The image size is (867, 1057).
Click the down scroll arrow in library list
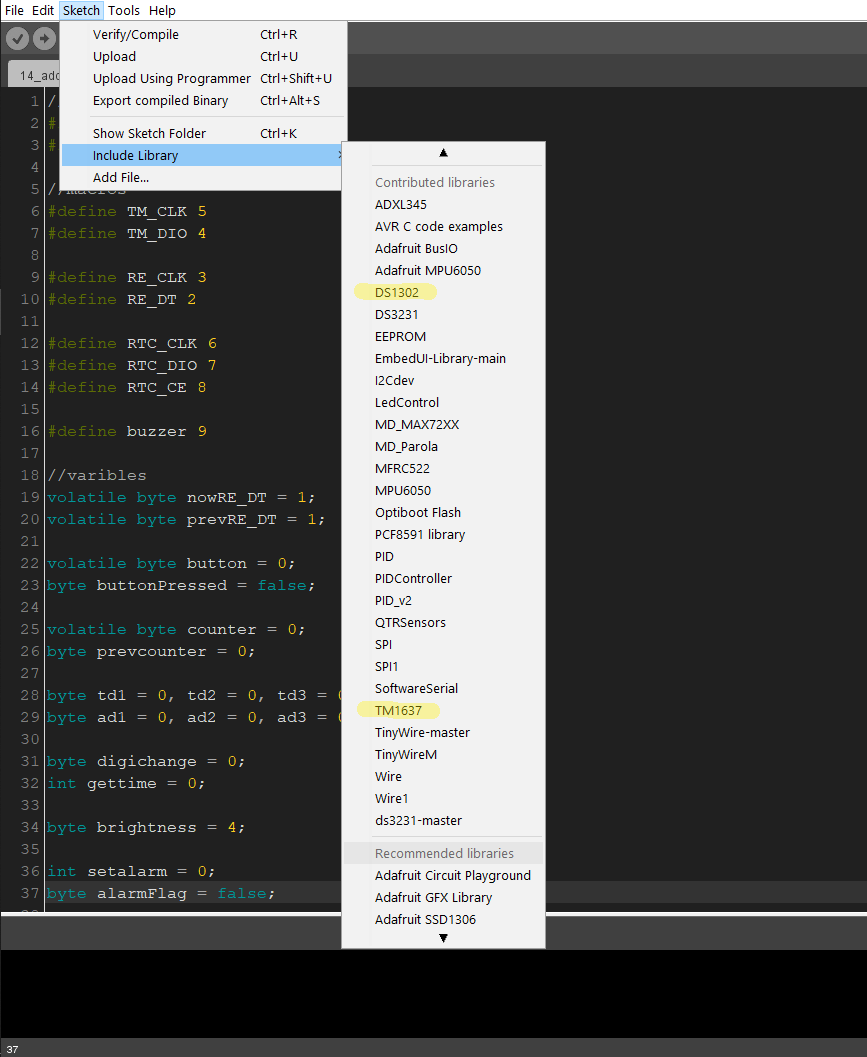click(443, 939)
